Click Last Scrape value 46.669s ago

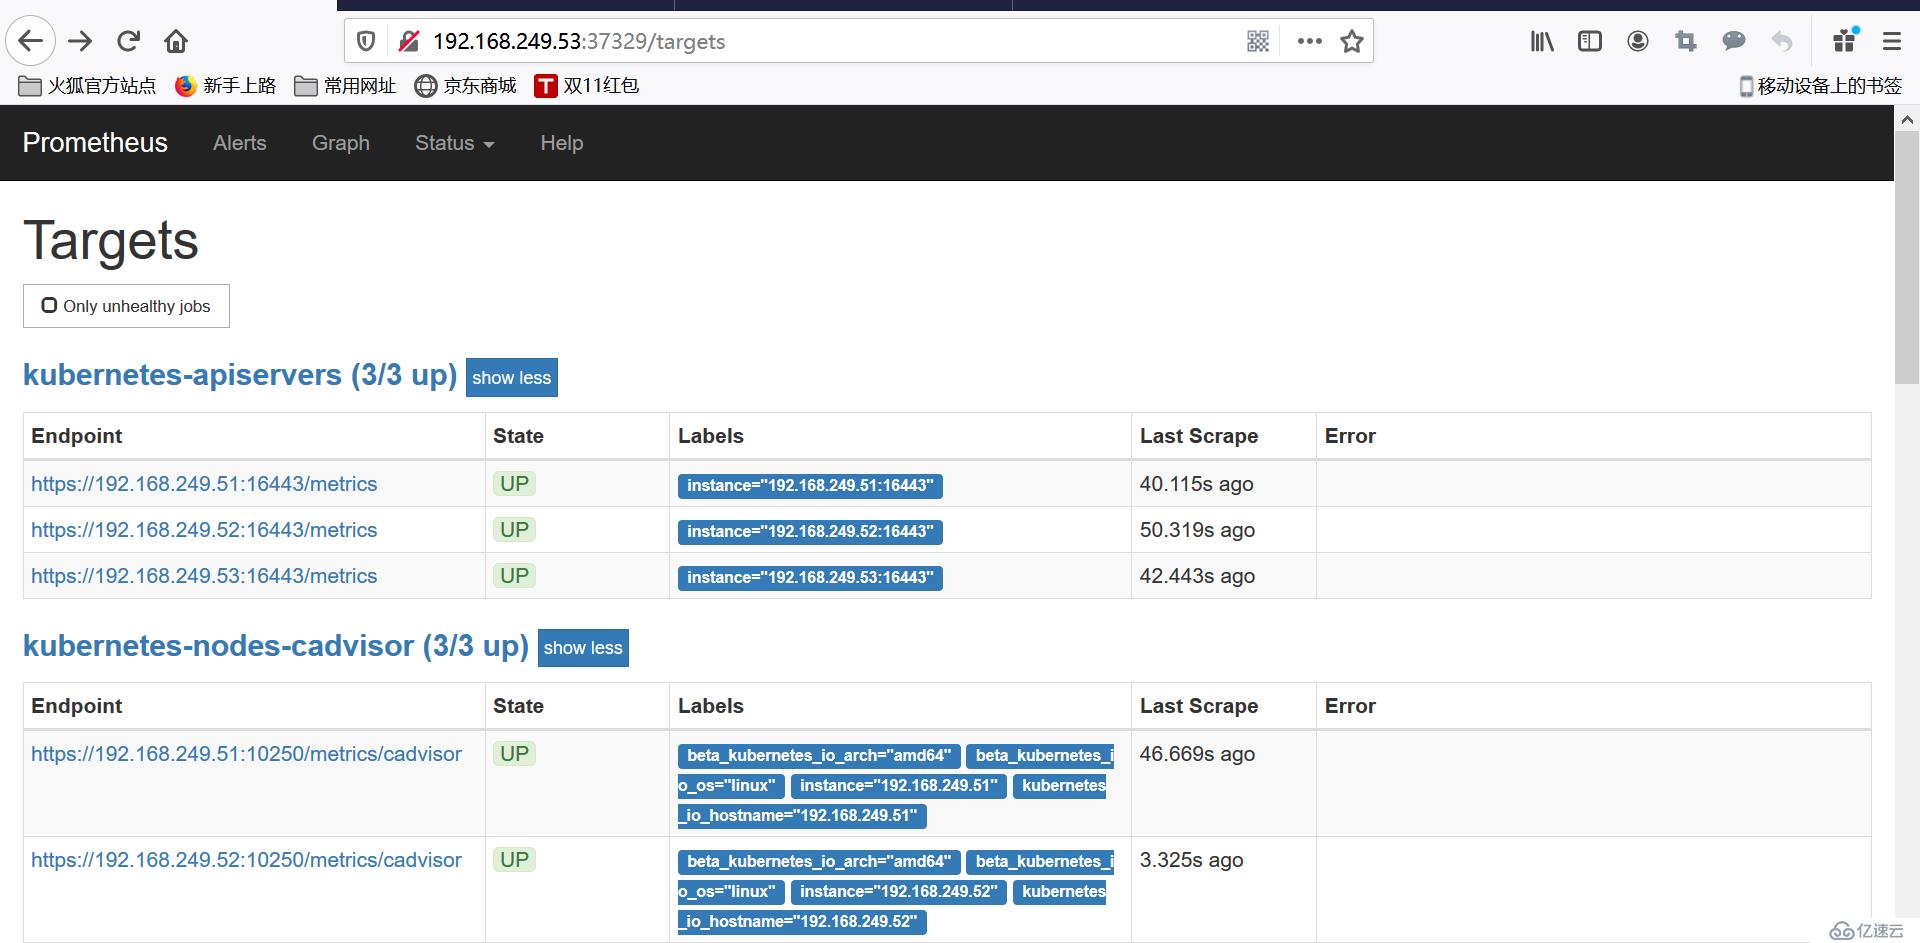click(x=1197, y=754)
